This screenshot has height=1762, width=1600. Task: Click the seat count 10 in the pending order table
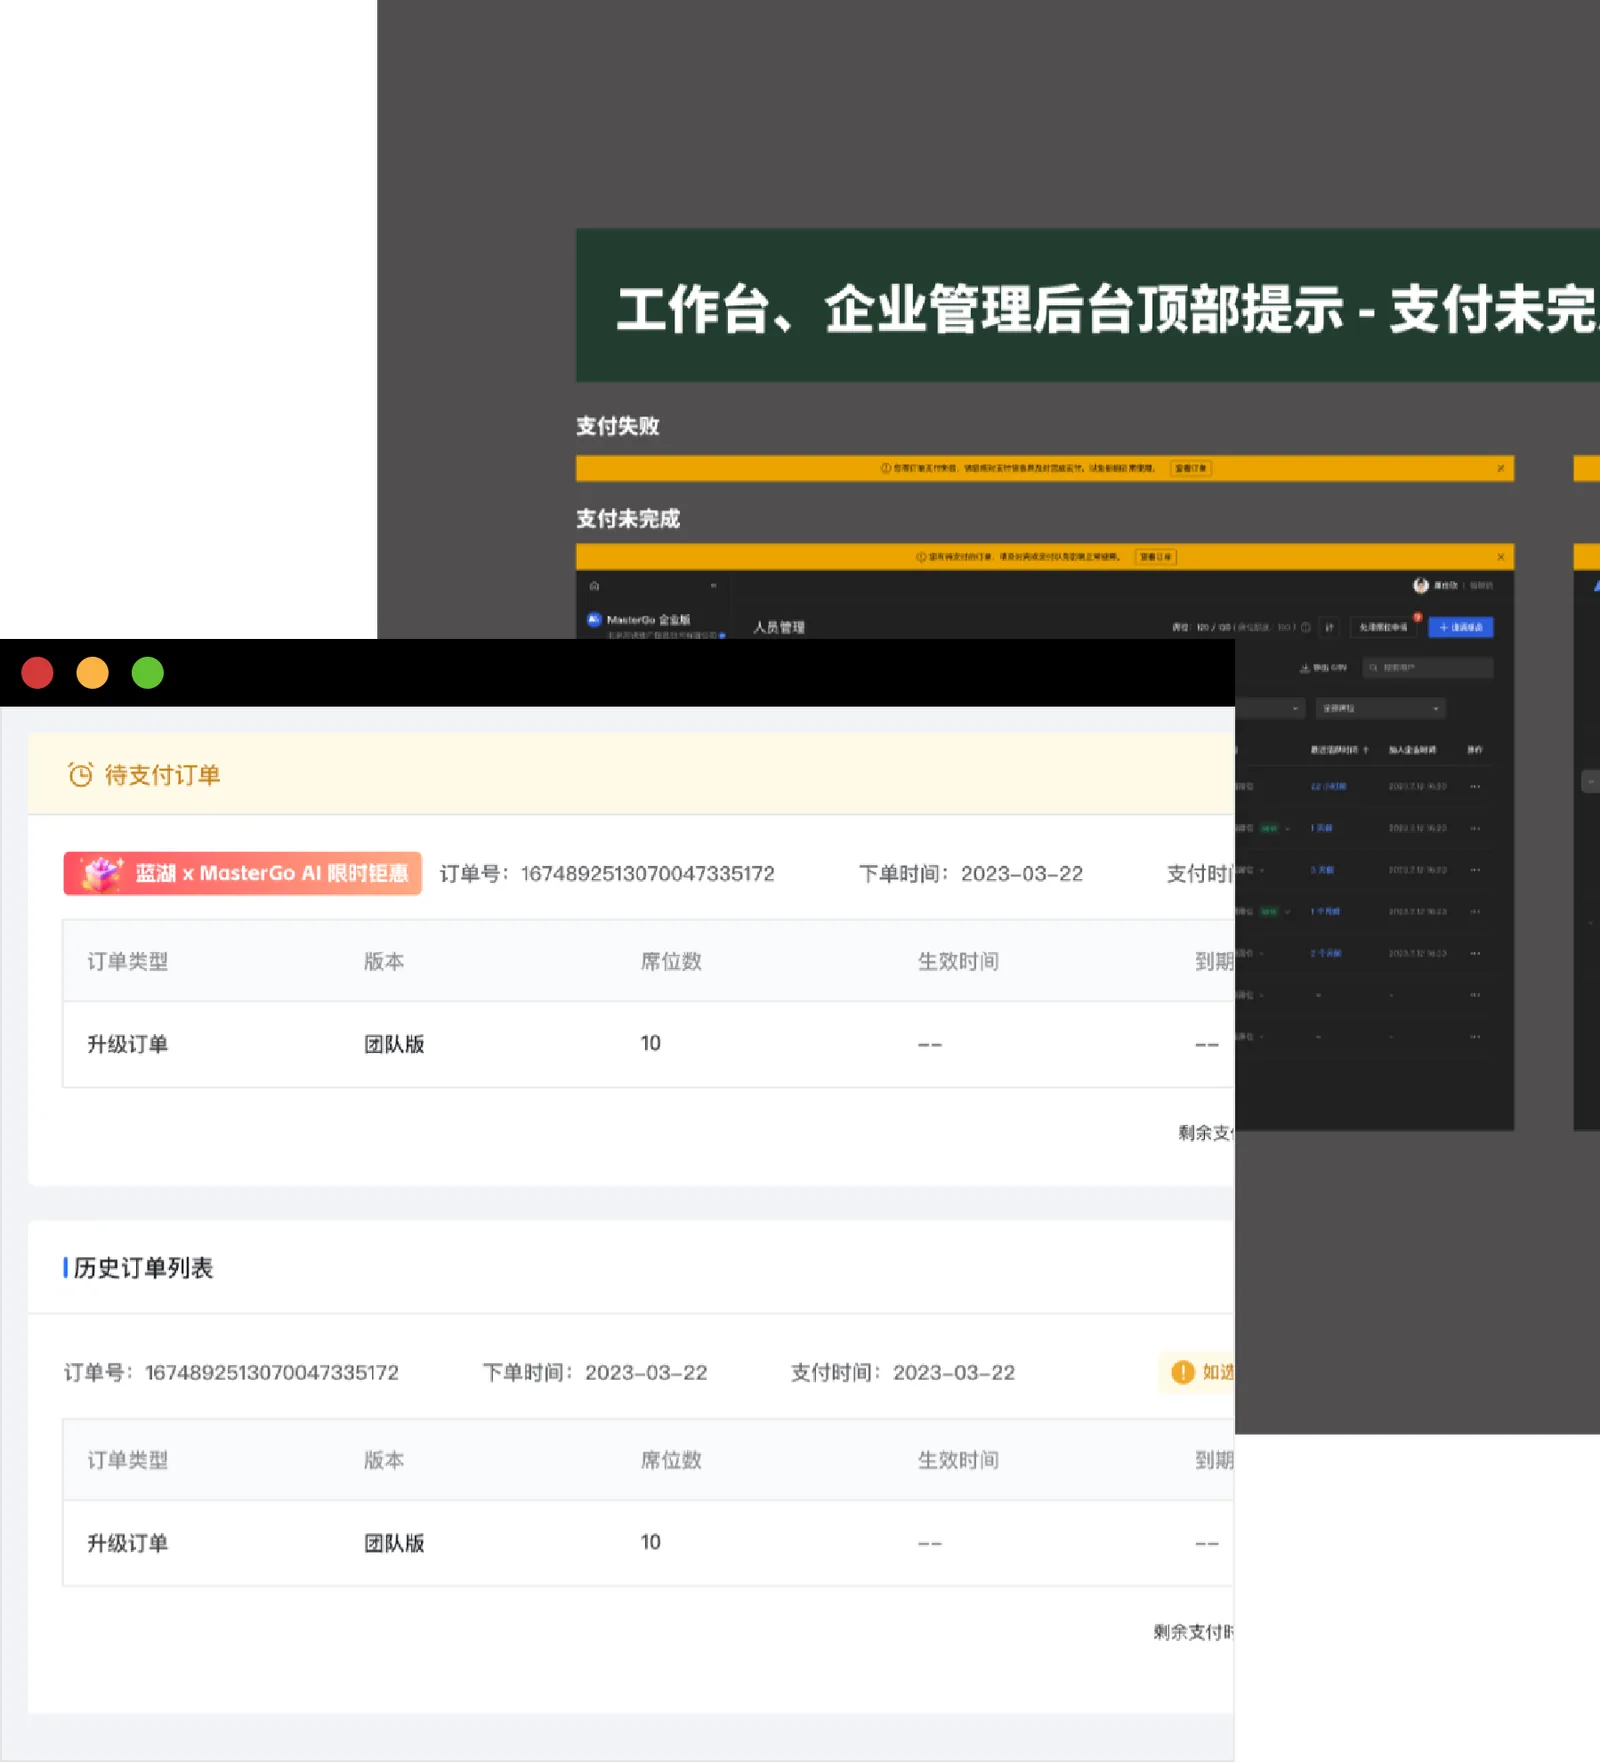click(650, 1043)
